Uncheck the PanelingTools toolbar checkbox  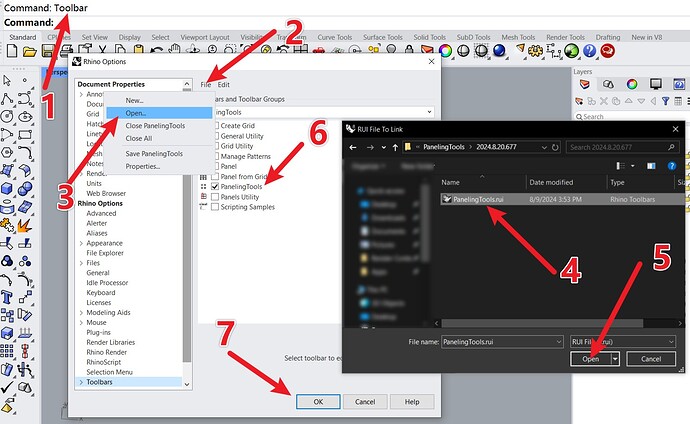[215, 186]
